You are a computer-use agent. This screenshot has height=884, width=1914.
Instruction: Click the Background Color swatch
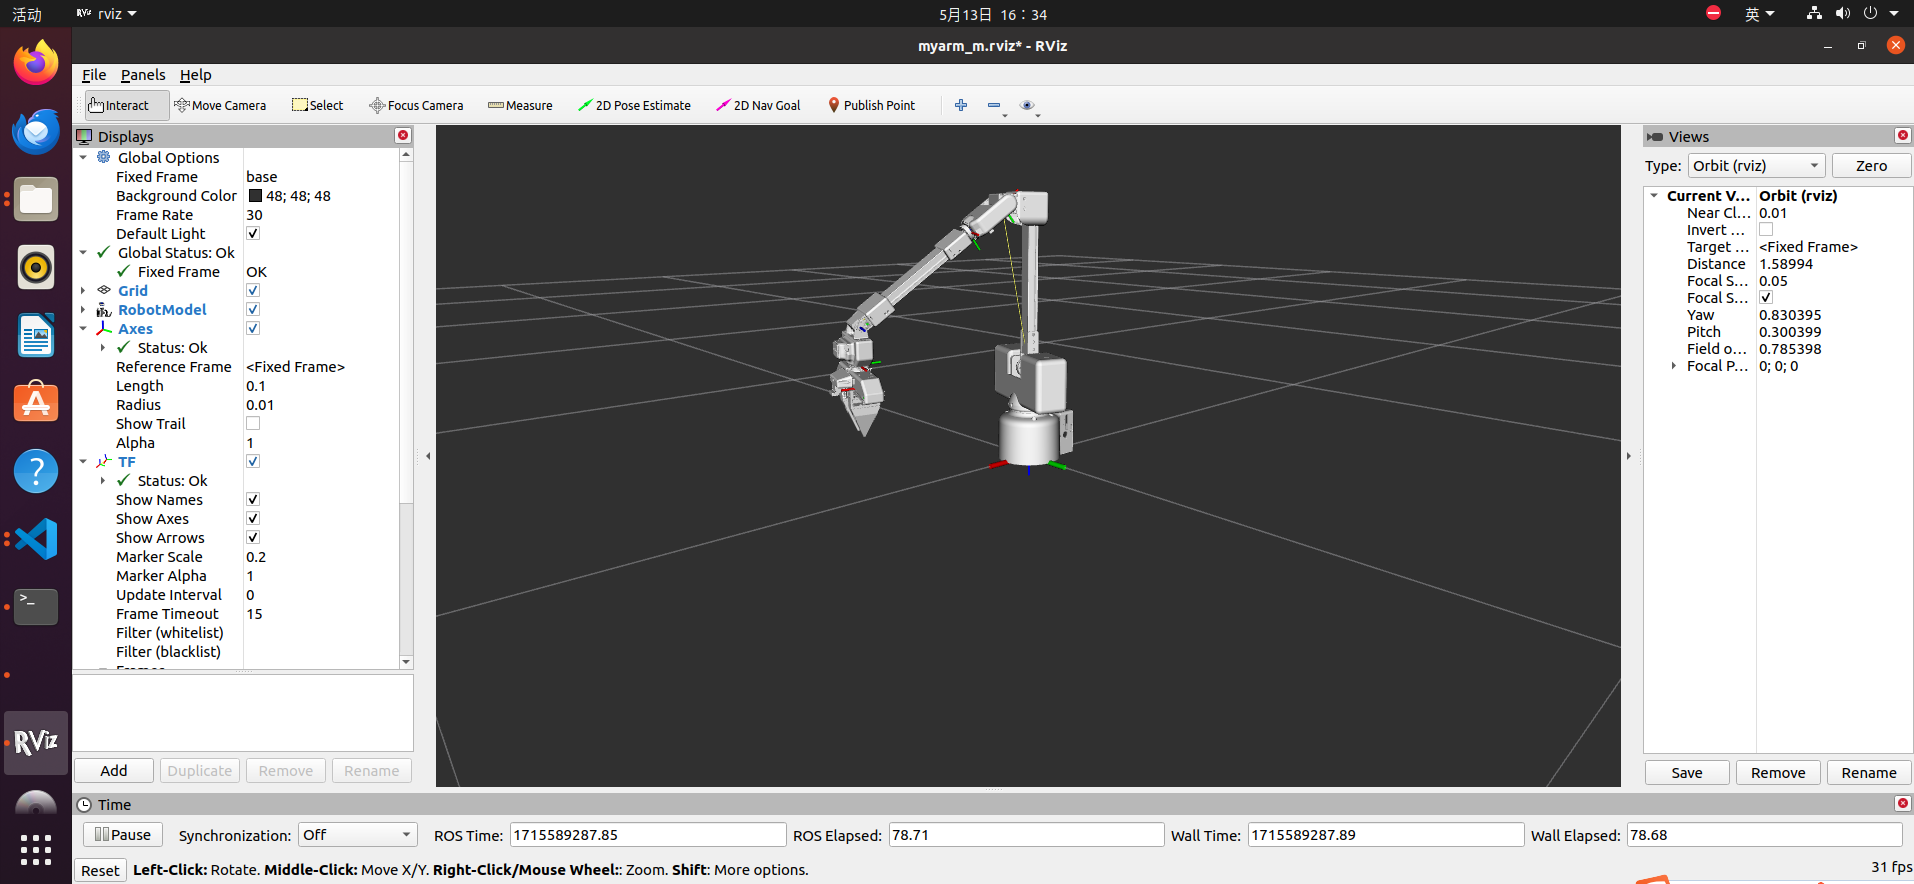click(x=255, y=196)
